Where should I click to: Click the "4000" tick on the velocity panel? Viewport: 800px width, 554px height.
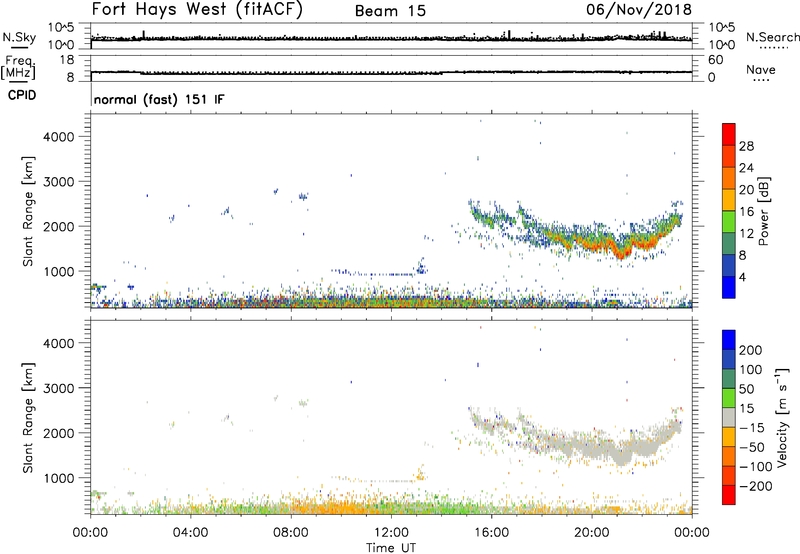[x=58, y=343]
